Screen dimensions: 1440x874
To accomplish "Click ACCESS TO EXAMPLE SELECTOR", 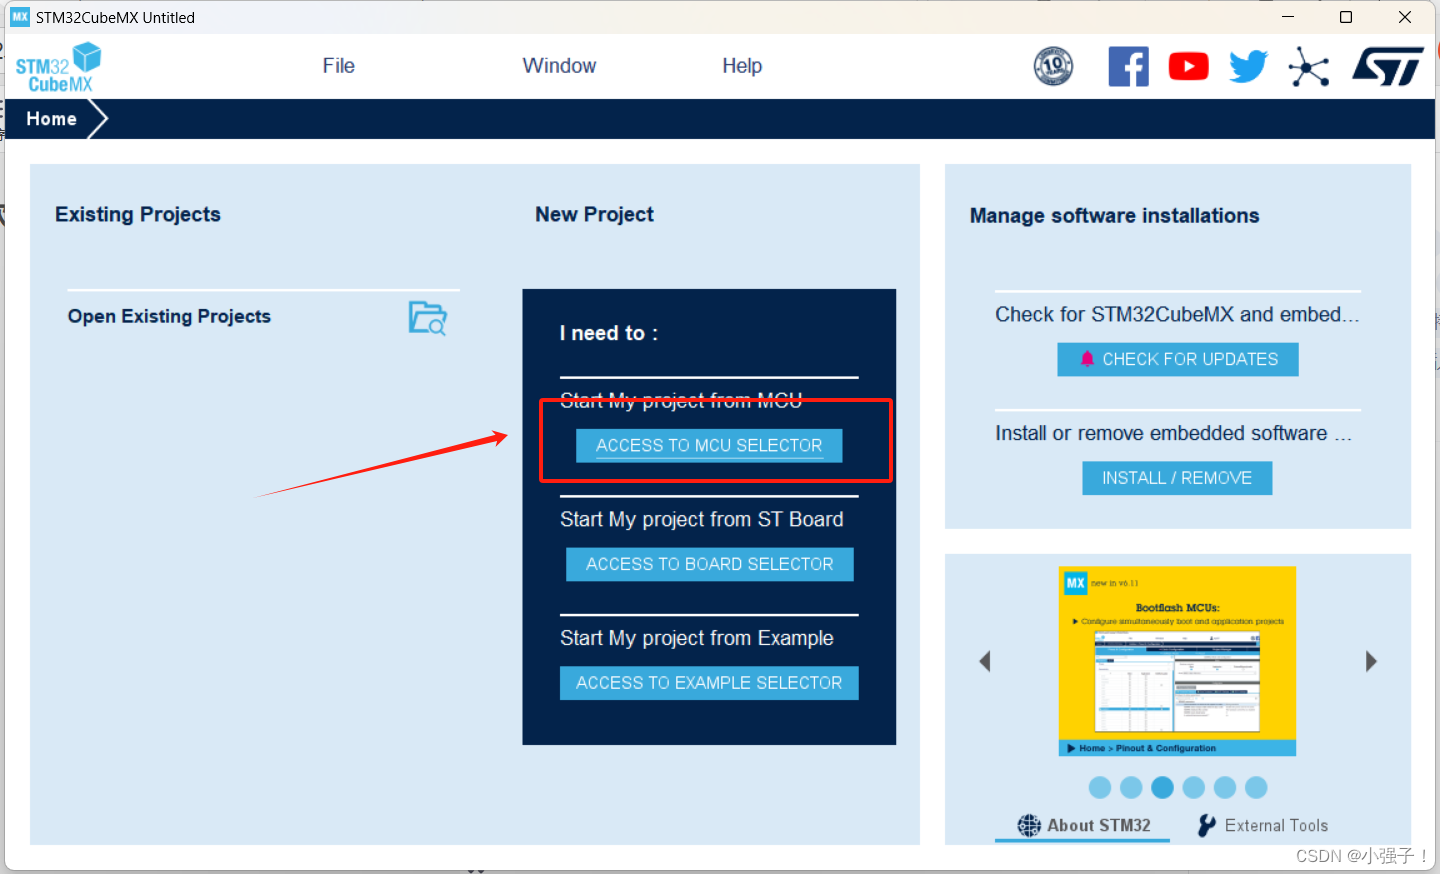I will pos(709,683).
